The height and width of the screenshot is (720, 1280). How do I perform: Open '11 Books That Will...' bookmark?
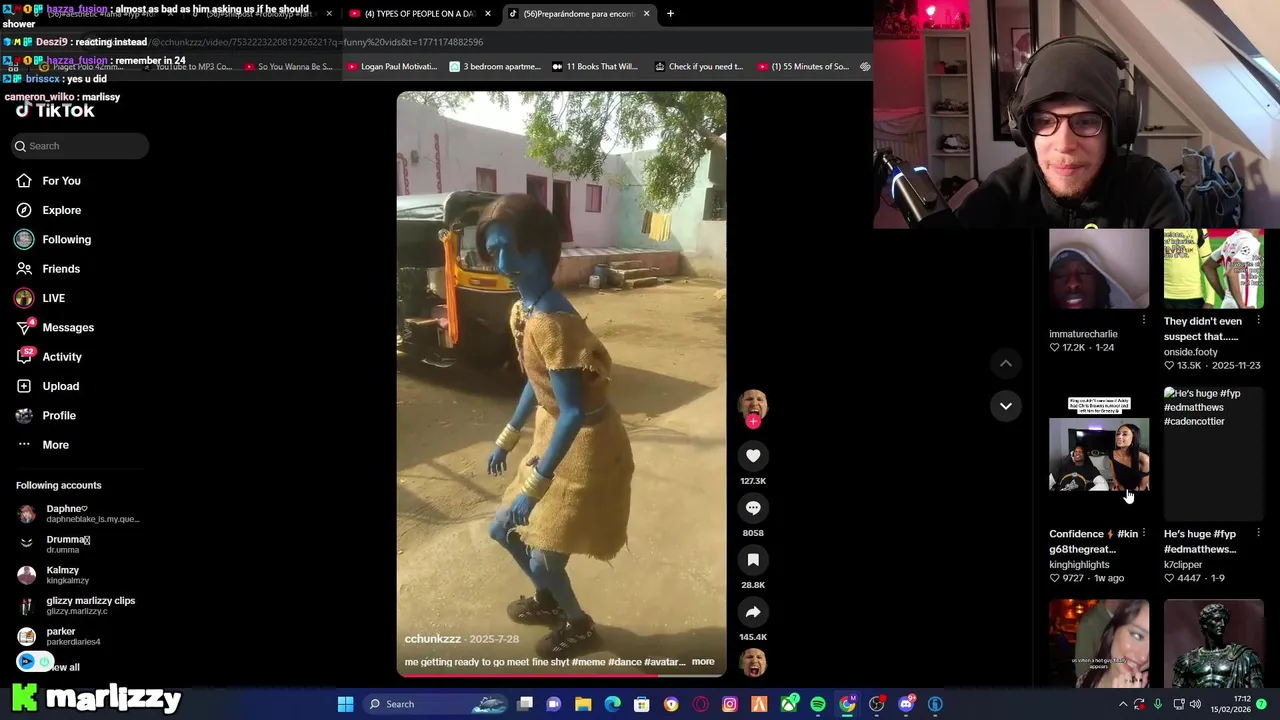point(594,67)
